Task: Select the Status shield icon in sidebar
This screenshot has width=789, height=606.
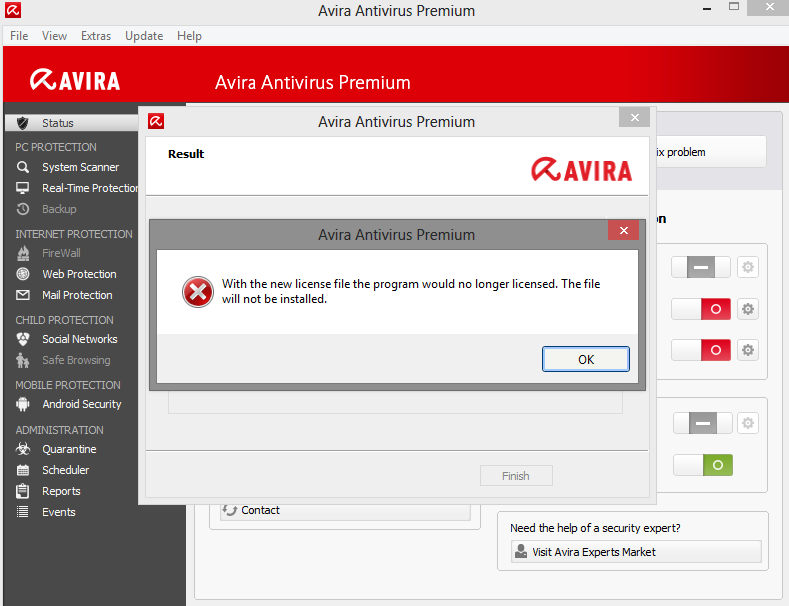Action: (23, 123)
